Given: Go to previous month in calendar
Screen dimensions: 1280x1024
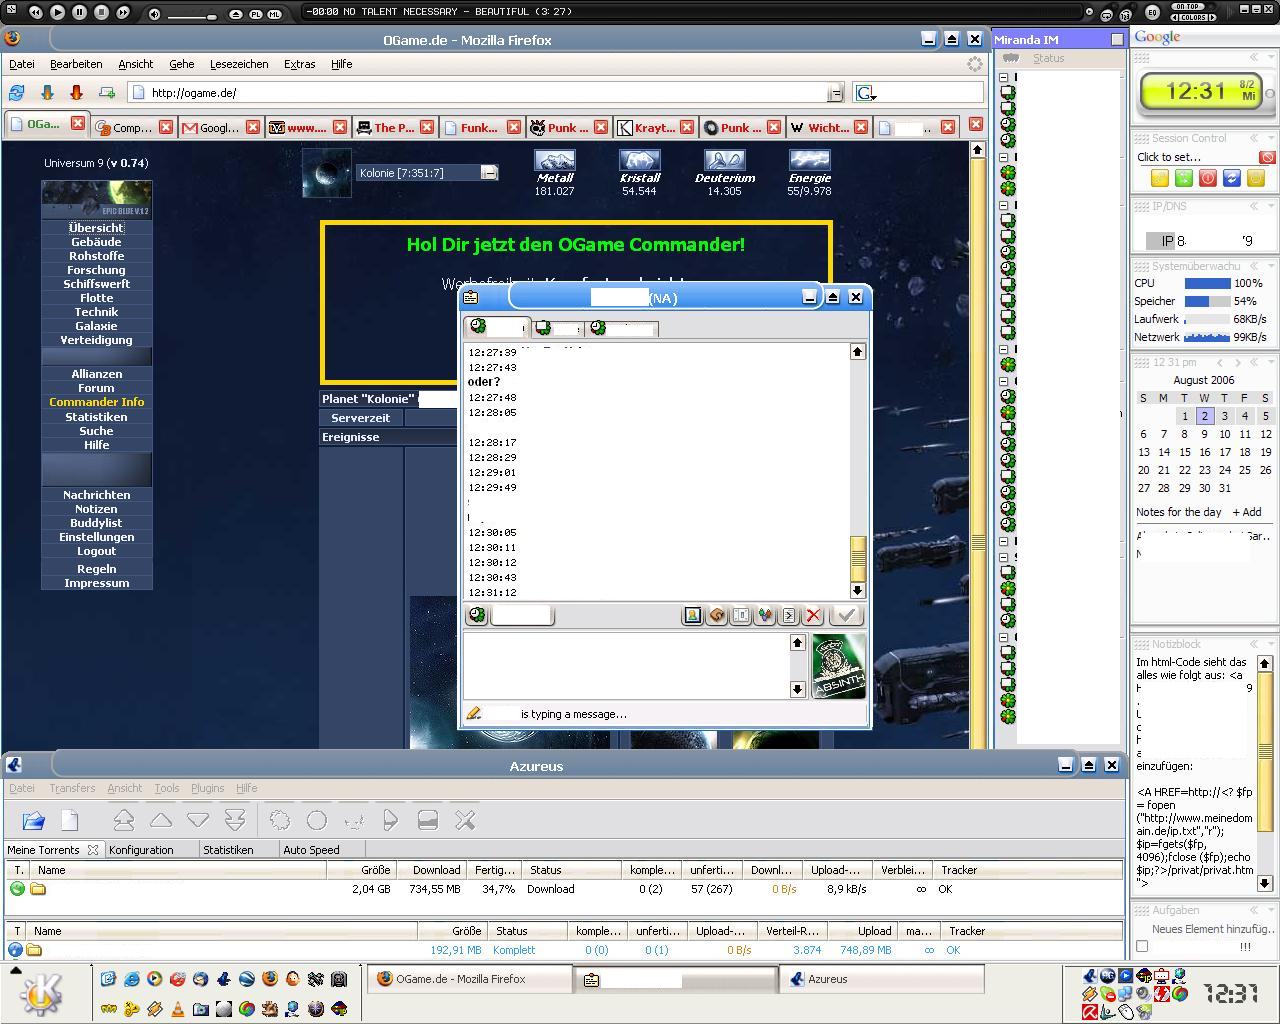Looking at the screenshot, I should point(1220,363).
